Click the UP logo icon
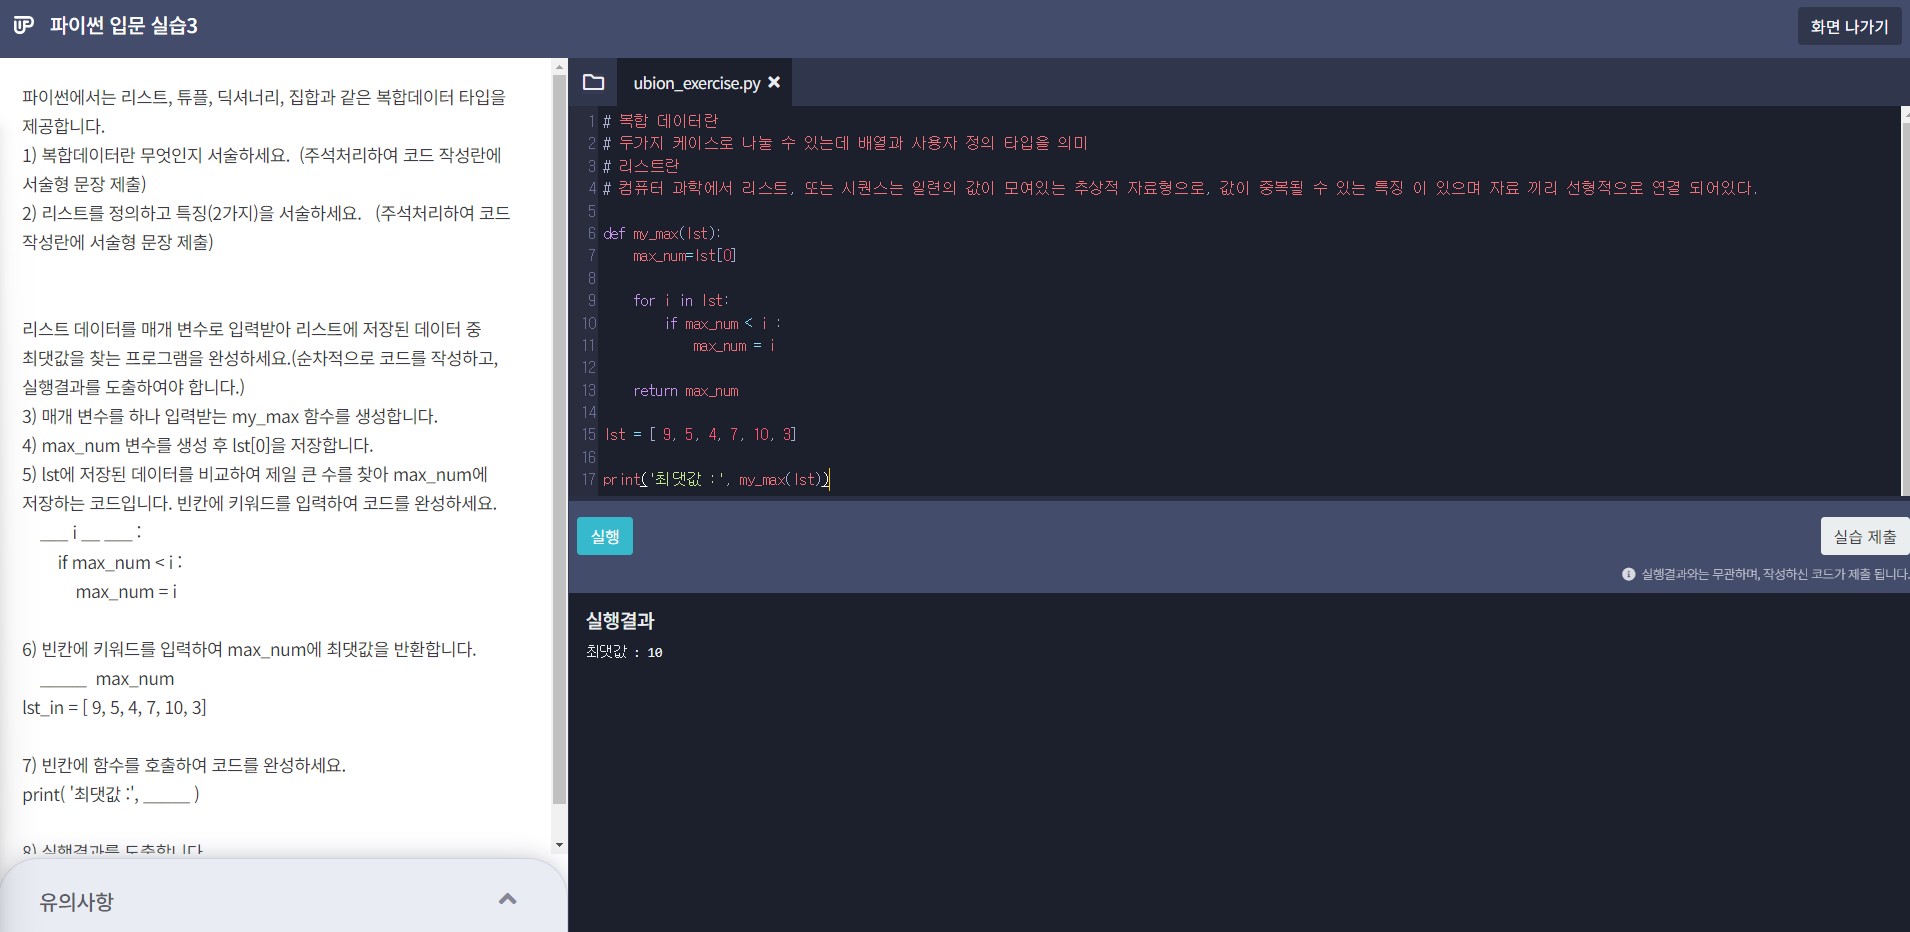 coord(24,25)
